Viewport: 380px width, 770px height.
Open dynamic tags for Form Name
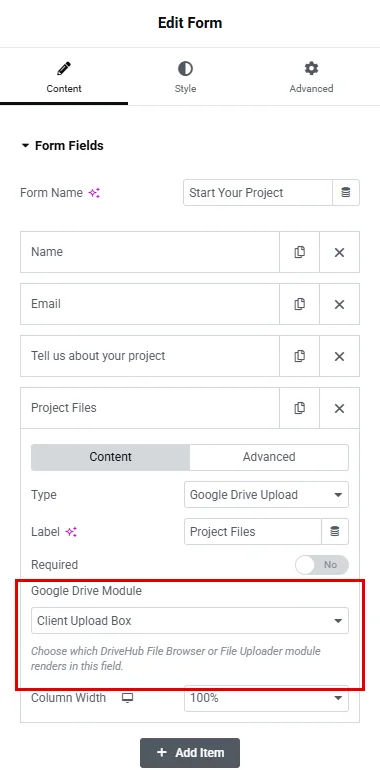pyautogui.click(x=346, y=192)
